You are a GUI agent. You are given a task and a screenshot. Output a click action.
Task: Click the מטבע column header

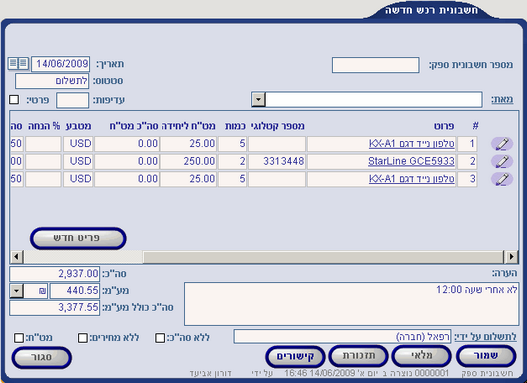pos(78,126)
